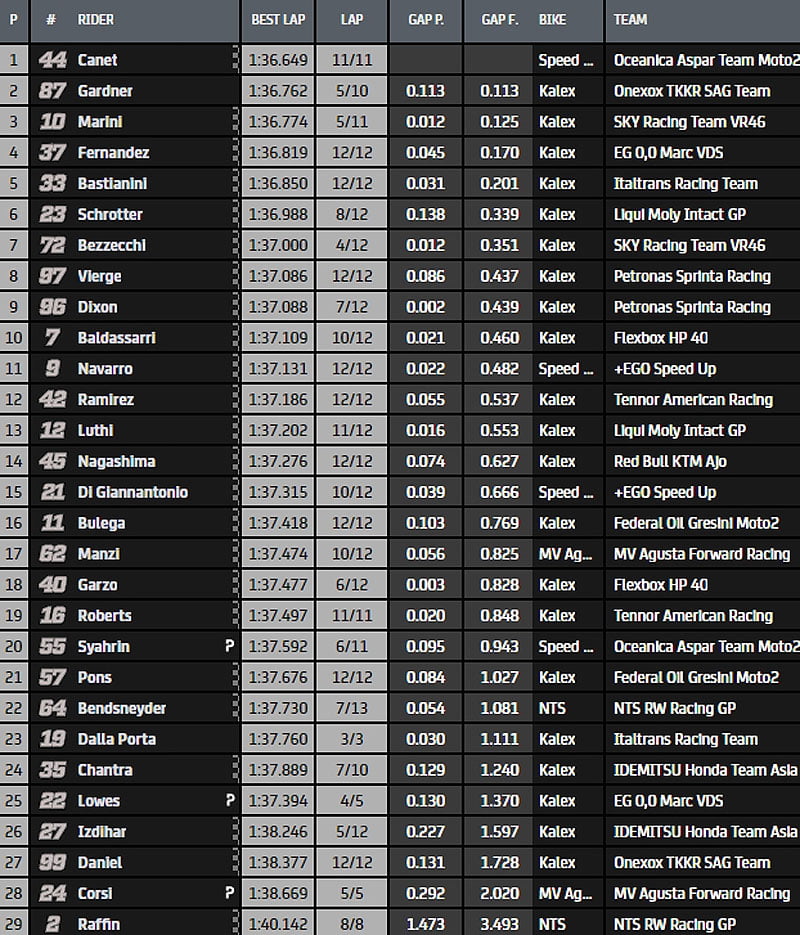
Task: Select the number 87 badge beside Gardner
Action: click(x=52, y=91)
